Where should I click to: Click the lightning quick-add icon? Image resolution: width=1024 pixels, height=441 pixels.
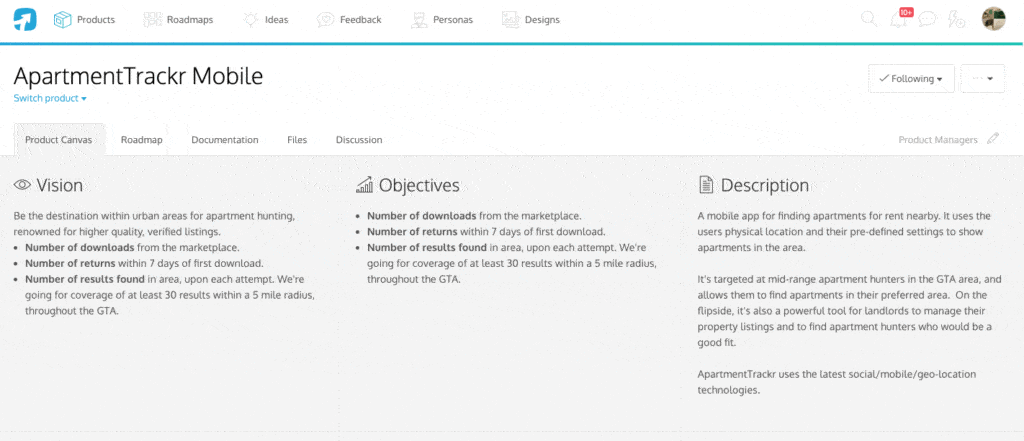point(957,19)
